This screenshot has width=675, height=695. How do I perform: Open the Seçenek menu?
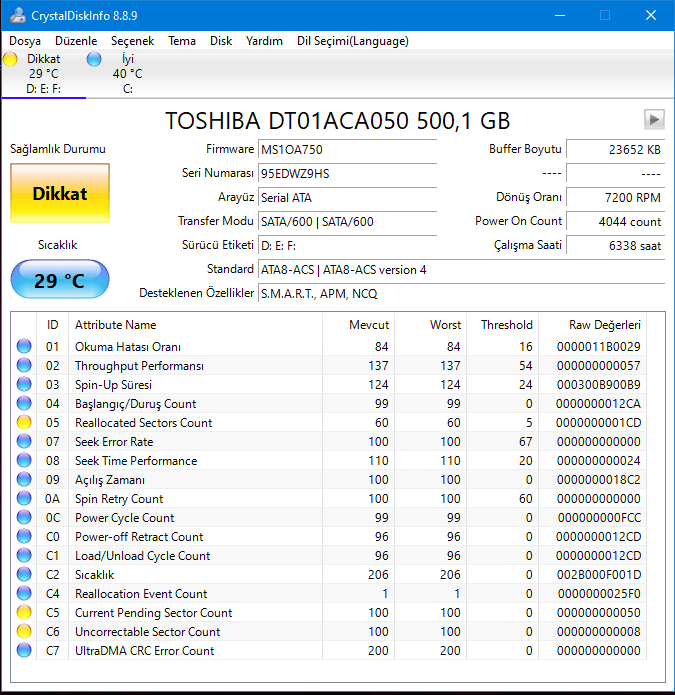(x=132, y=41)
